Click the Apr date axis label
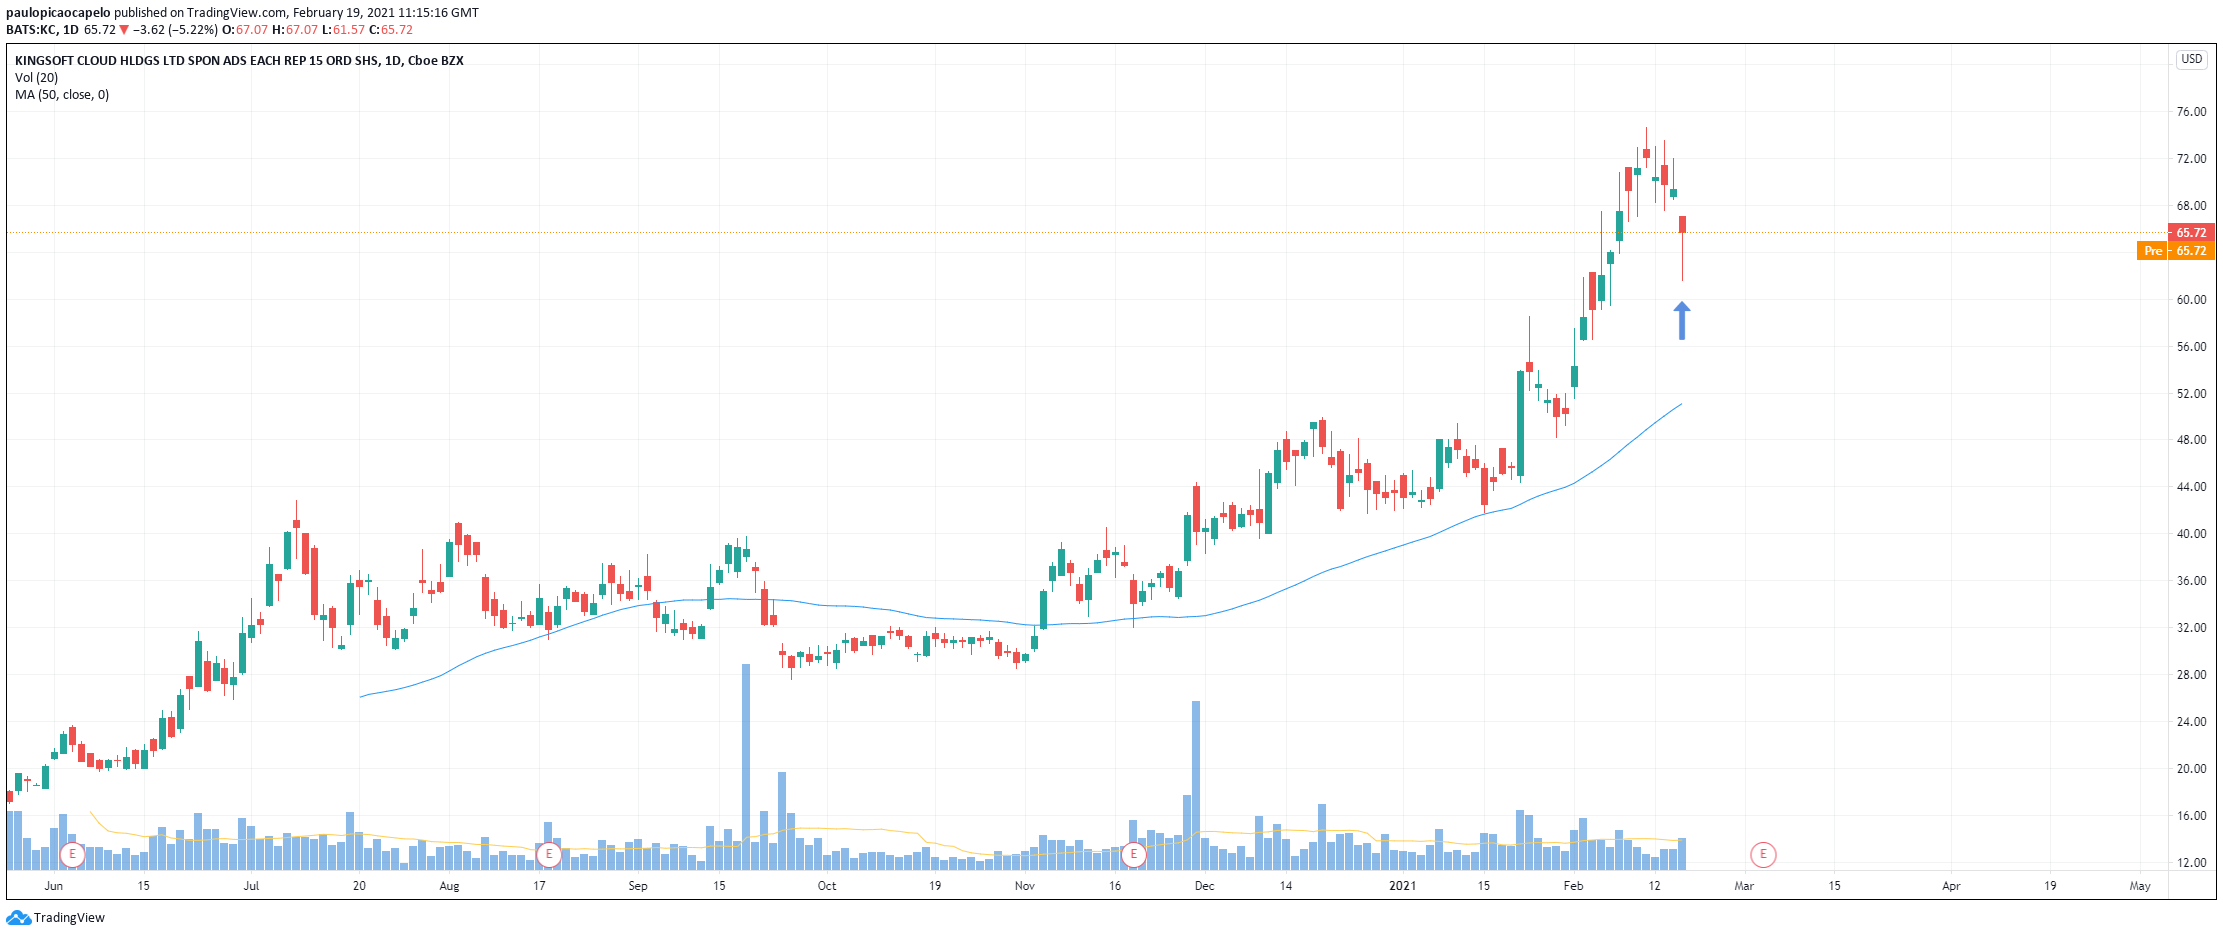2223x936 pixels. point(1951,886)
